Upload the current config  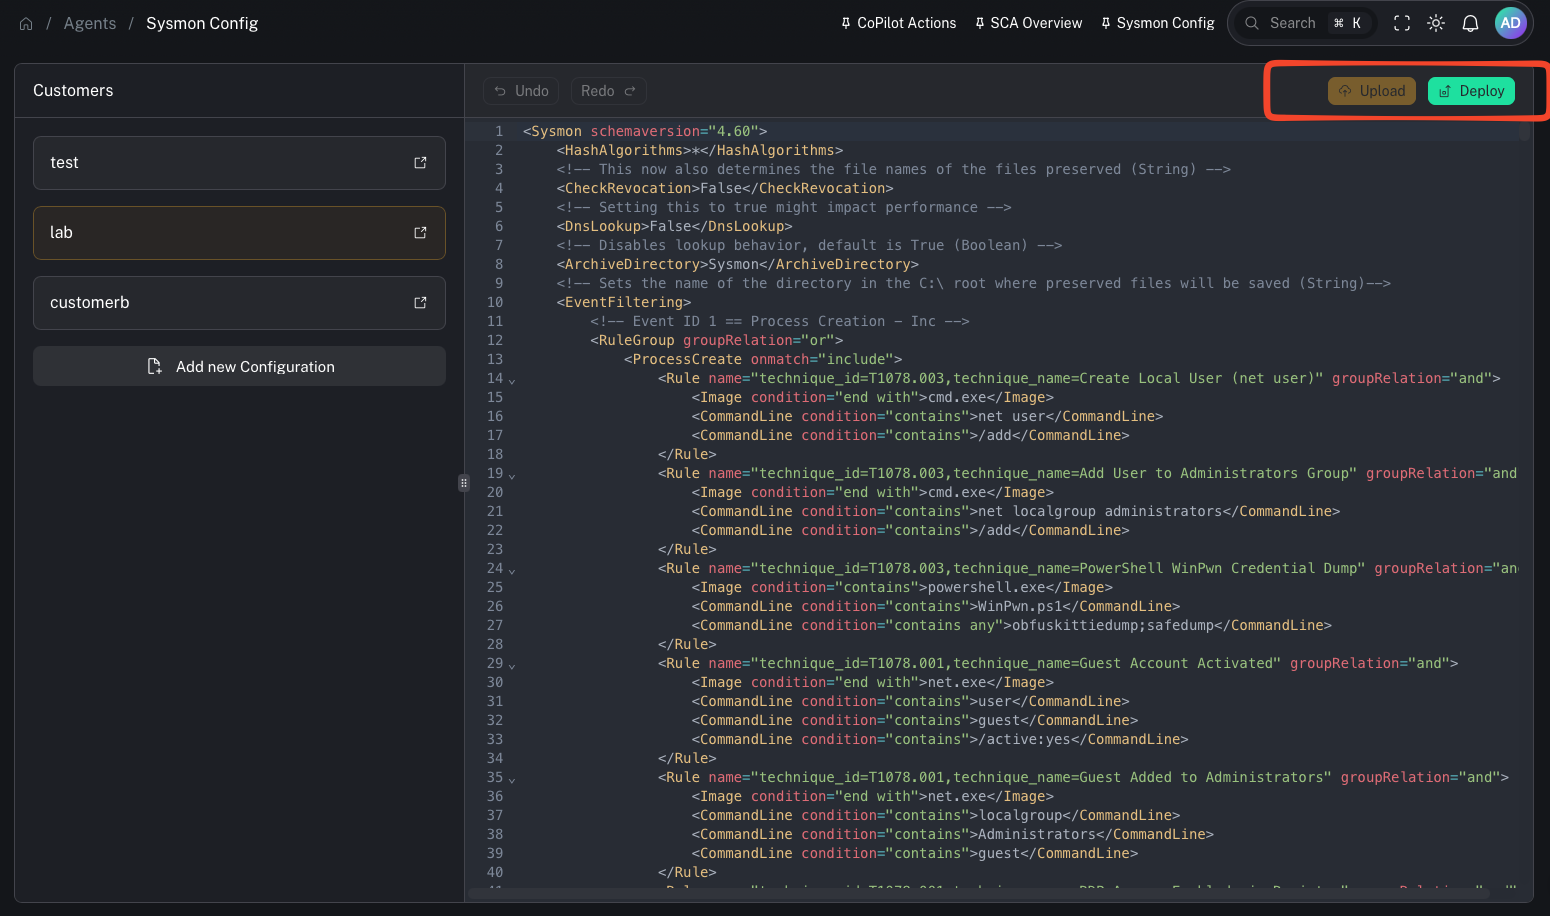point(1371,90)
